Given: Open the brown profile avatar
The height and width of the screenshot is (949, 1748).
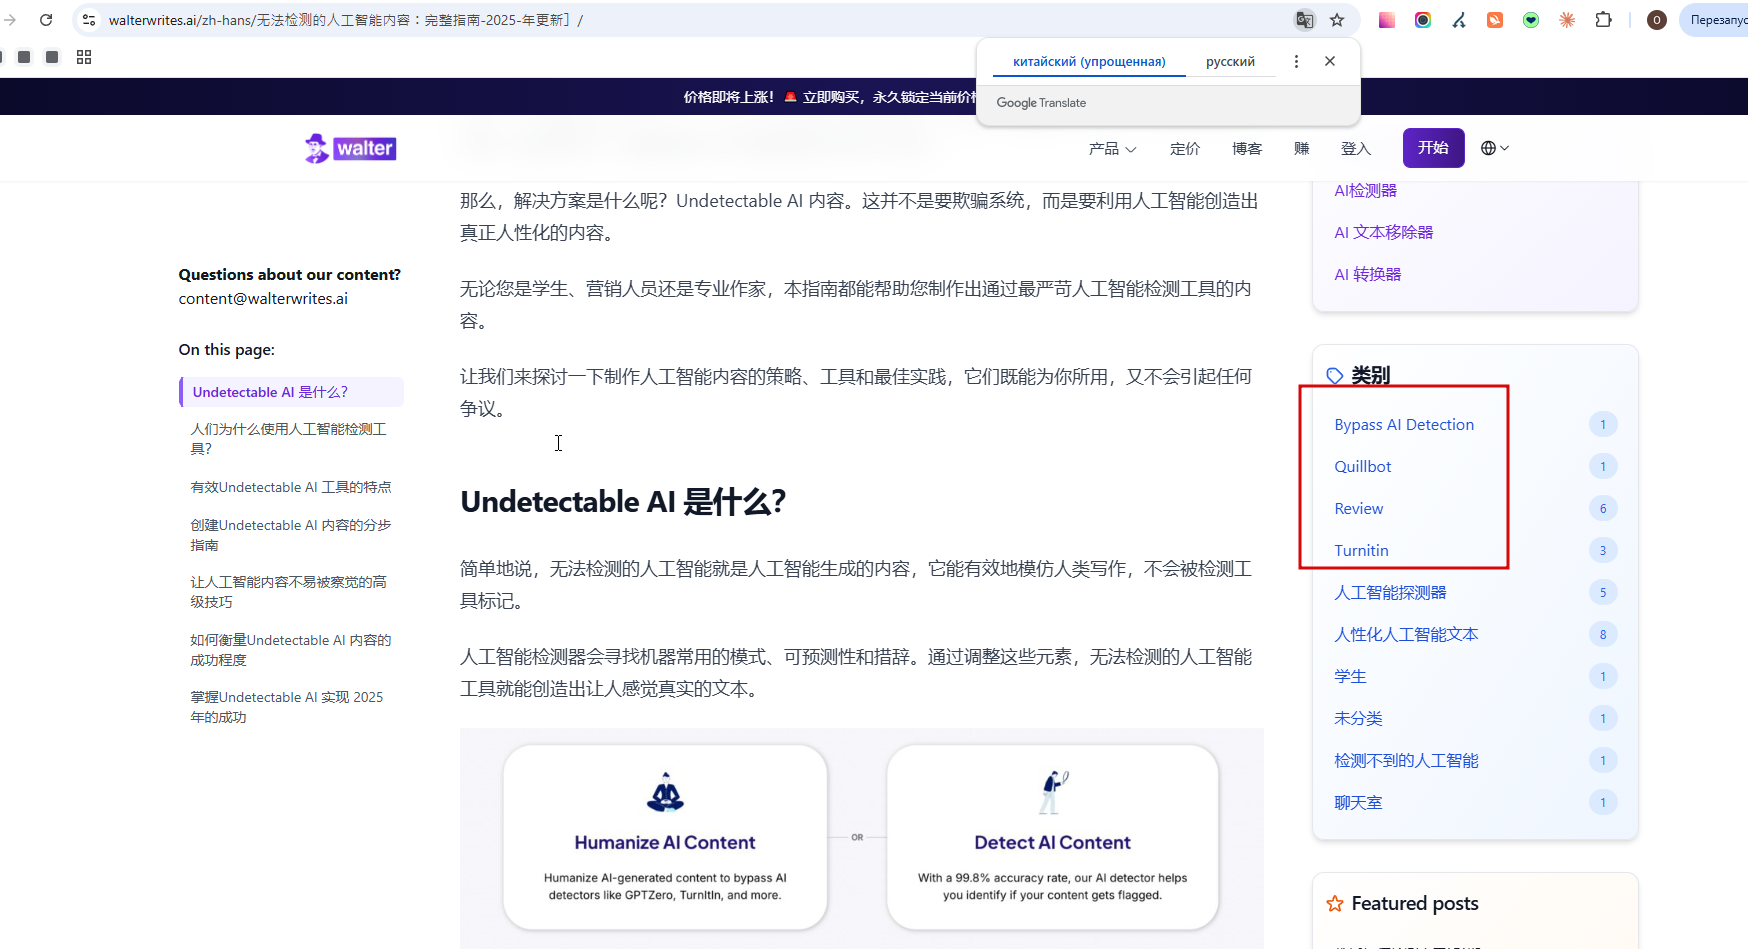Looking at the screenshot, I should 1657,20.
